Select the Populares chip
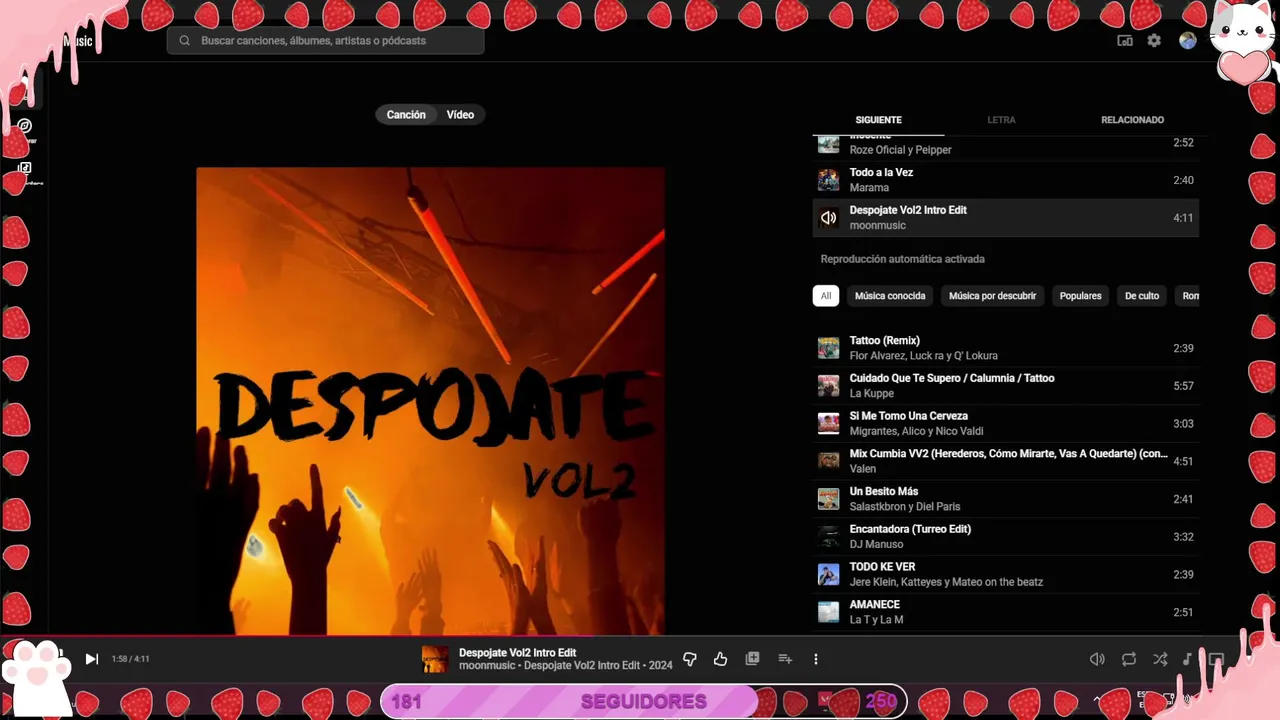1280x720 pixels. point(1080,296)
